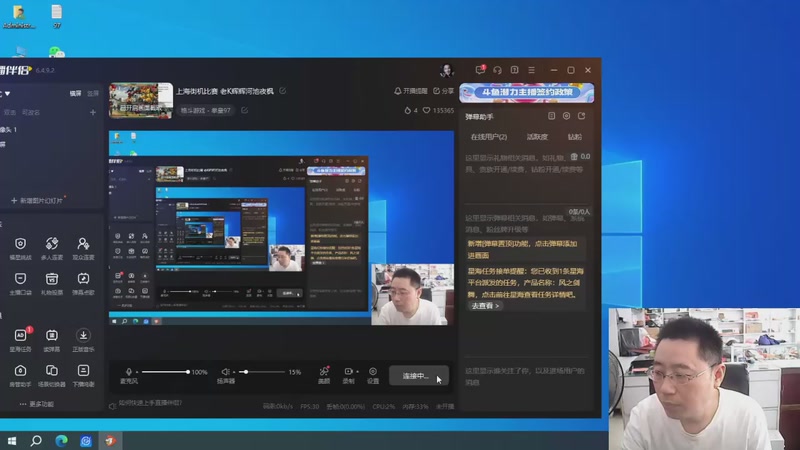Open the 弹幕助手 settings gear icon
This screenshot has width=800, height=450.
(x=566, y=116)
